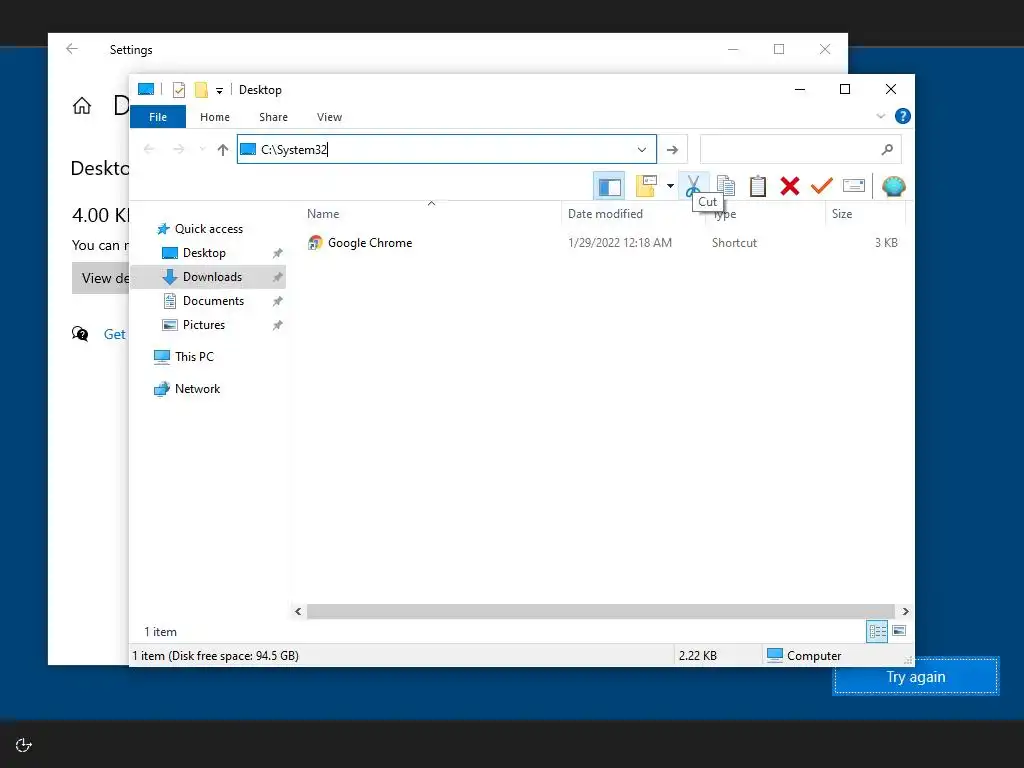
Task: Sort by the Date modified column header
Action: [x=632, y=214]
